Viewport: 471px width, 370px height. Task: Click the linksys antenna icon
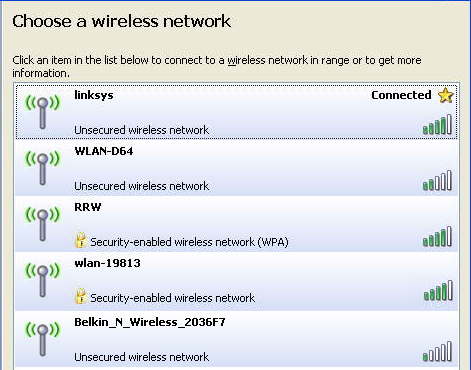point(42,112)
